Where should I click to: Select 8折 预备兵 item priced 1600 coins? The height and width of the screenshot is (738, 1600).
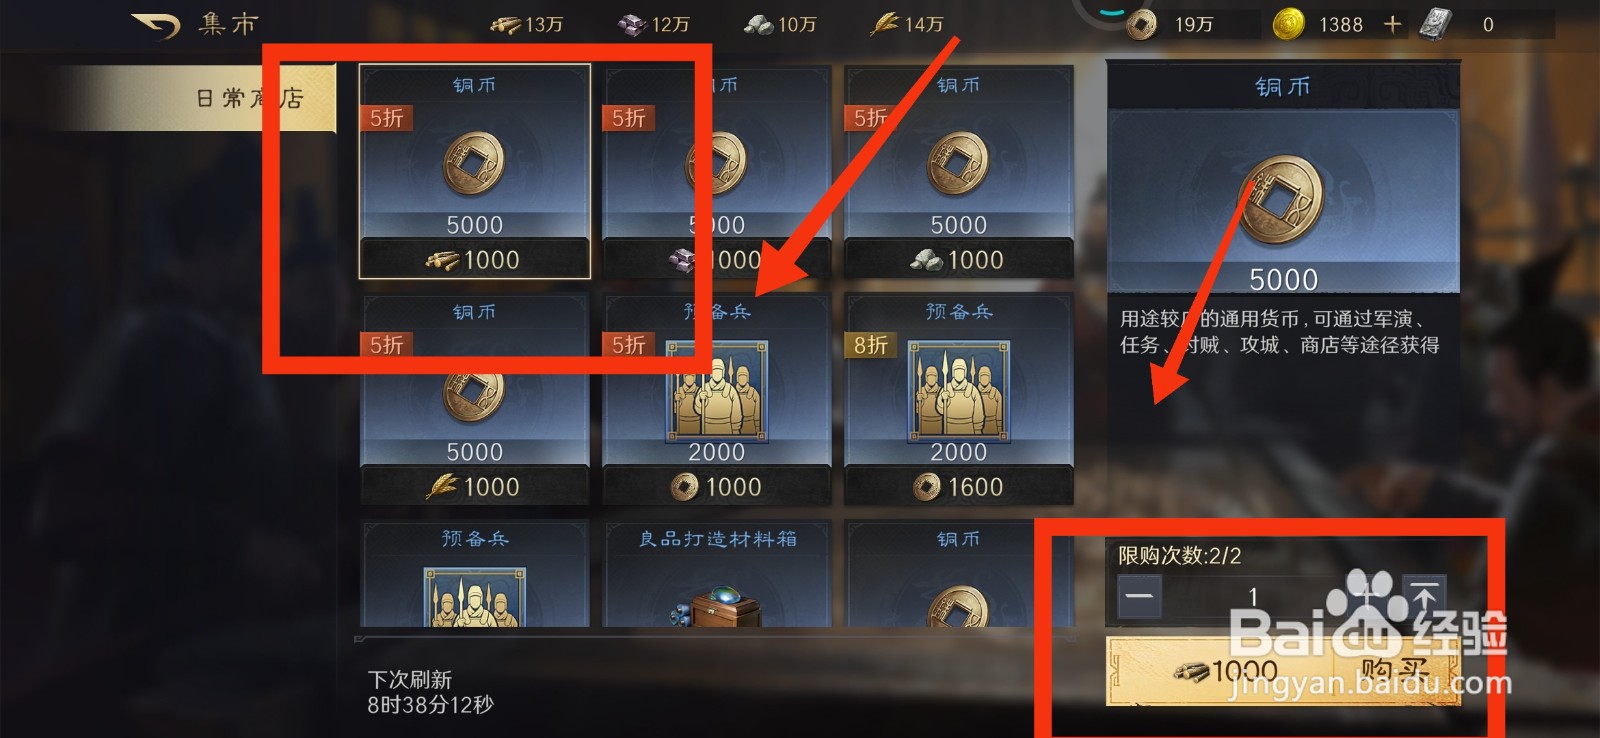959,398
